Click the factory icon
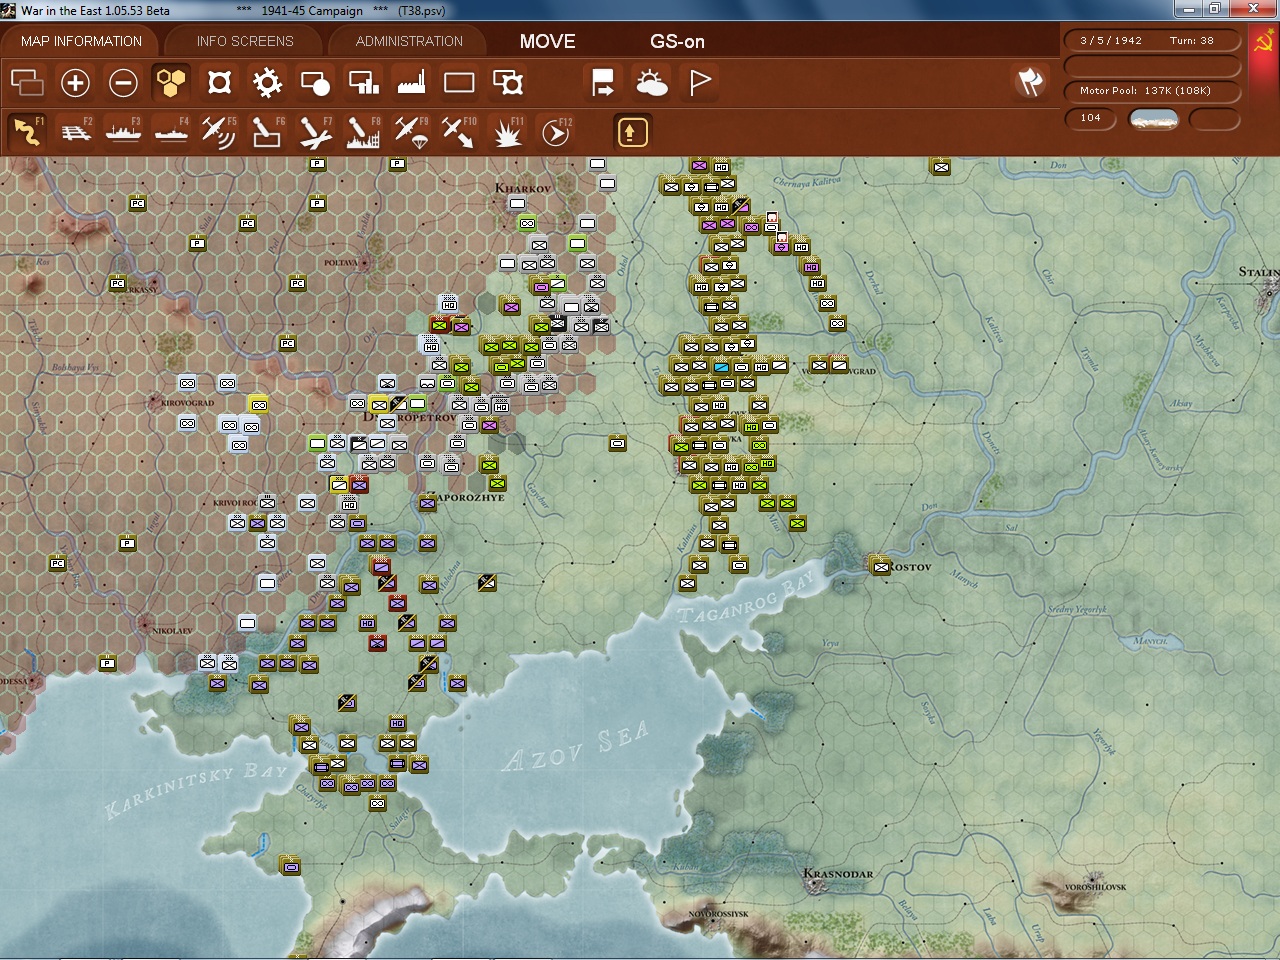 point(411,82)
